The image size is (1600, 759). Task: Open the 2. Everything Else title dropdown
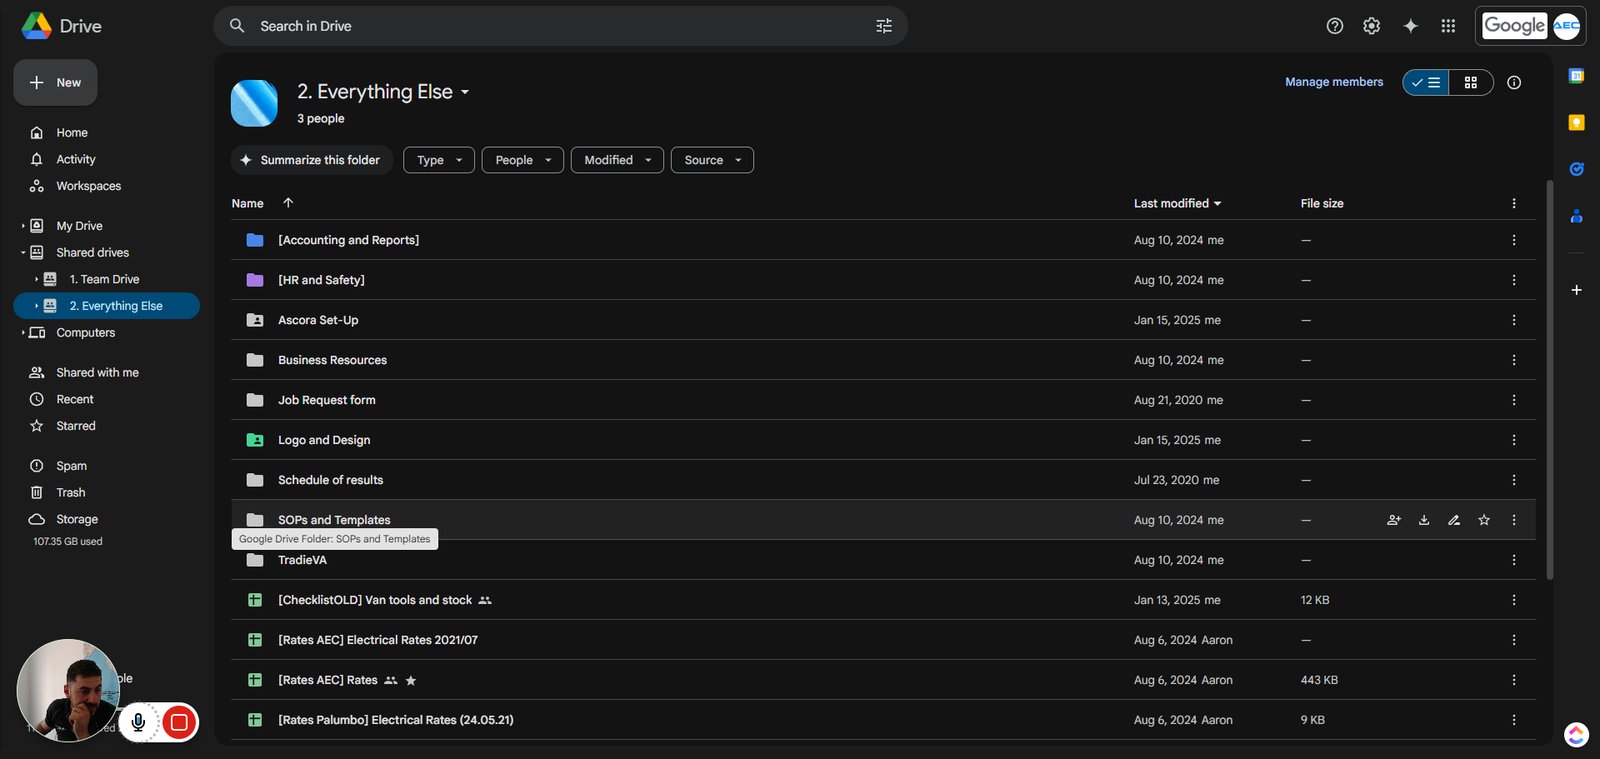pos(465,92)
